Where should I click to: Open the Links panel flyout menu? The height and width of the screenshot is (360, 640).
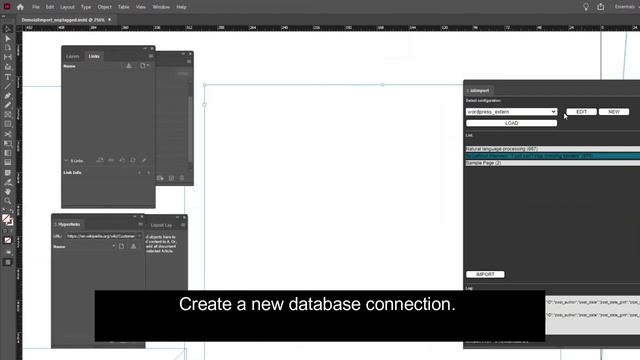point(151,56)
